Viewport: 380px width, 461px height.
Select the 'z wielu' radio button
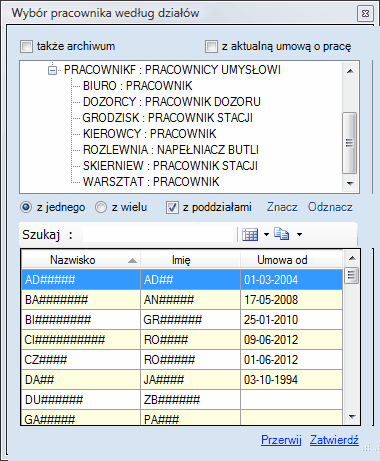click(101, 207)
